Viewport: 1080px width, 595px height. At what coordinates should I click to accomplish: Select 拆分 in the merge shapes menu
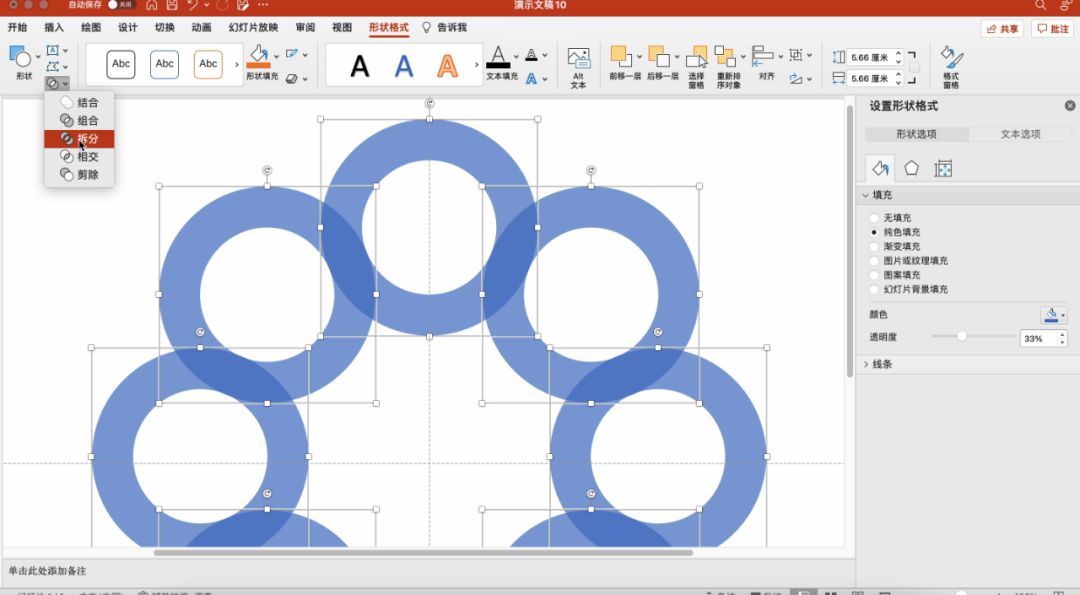tap(79, 138)
